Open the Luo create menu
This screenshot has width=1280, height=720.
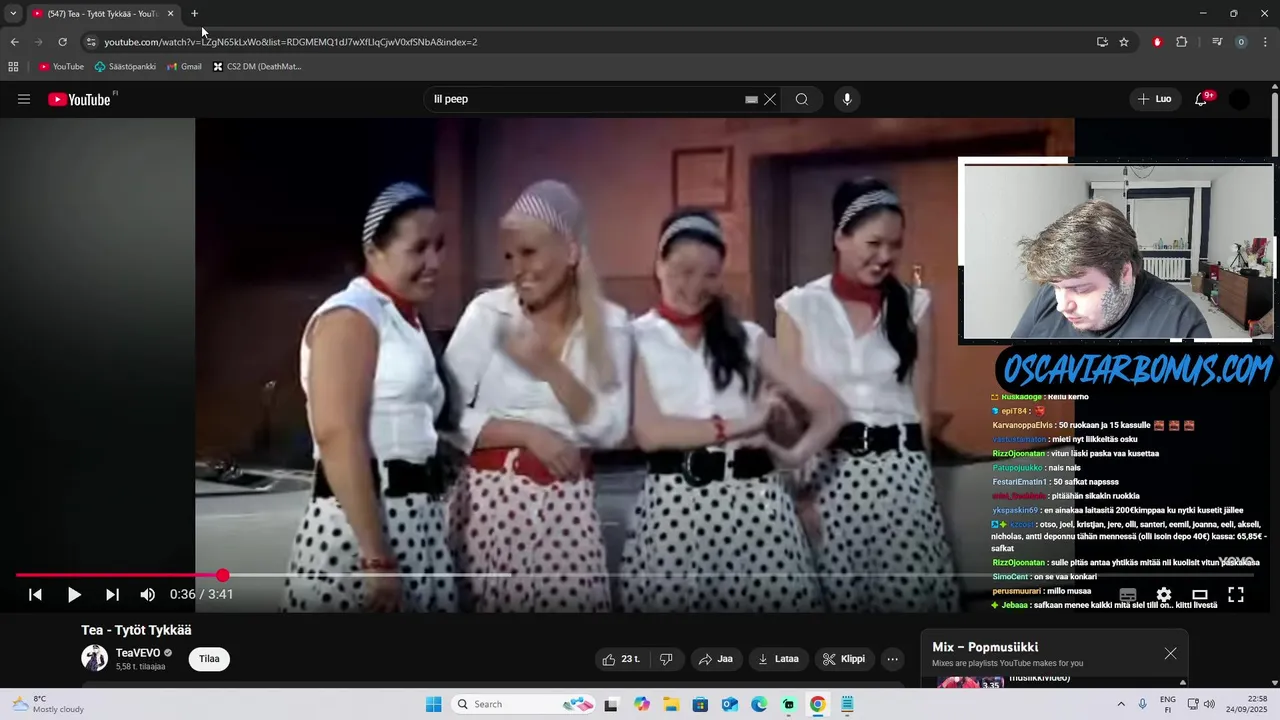pos(1154,99)
